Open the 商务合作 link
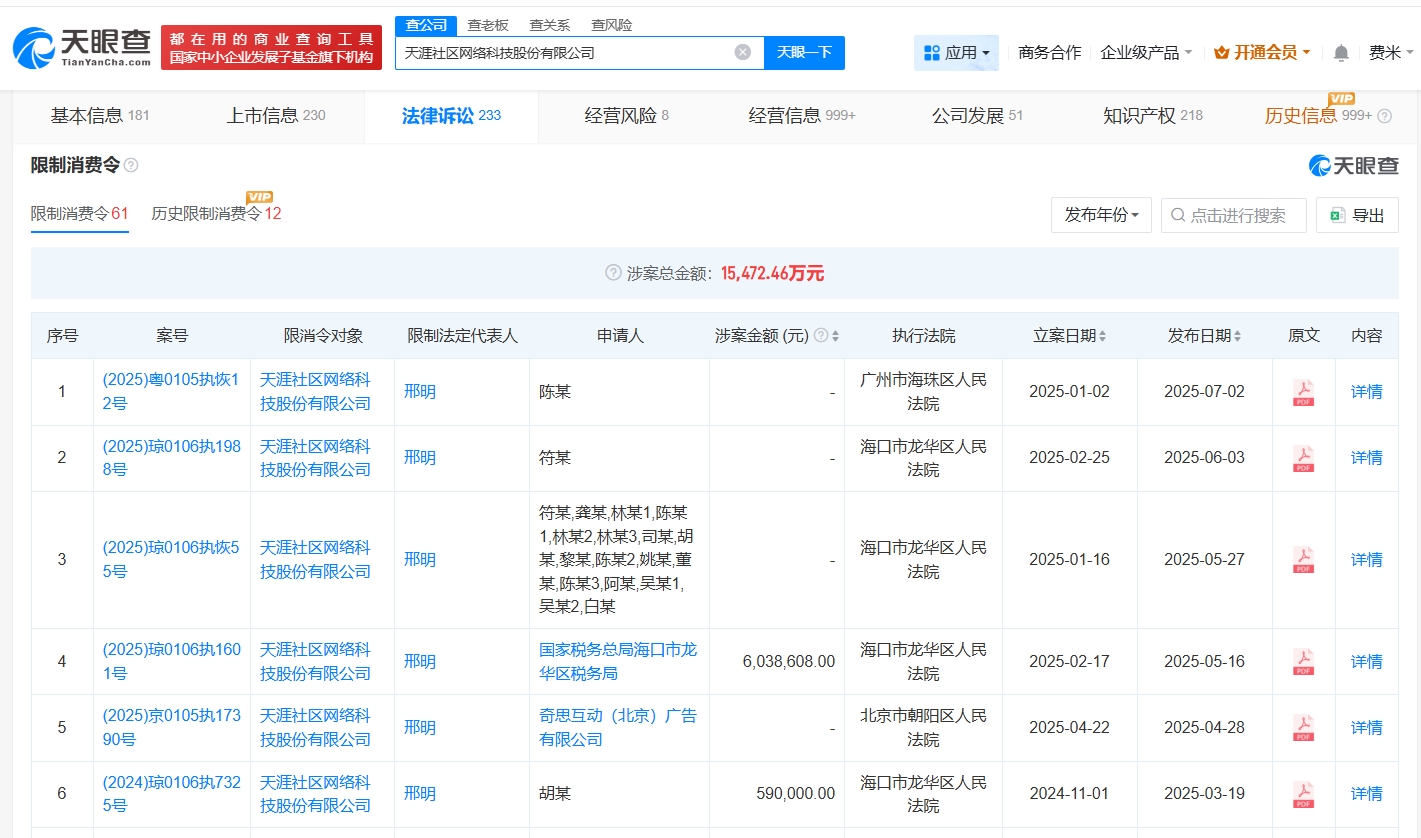1421x838 pixels. [1049, 52]
